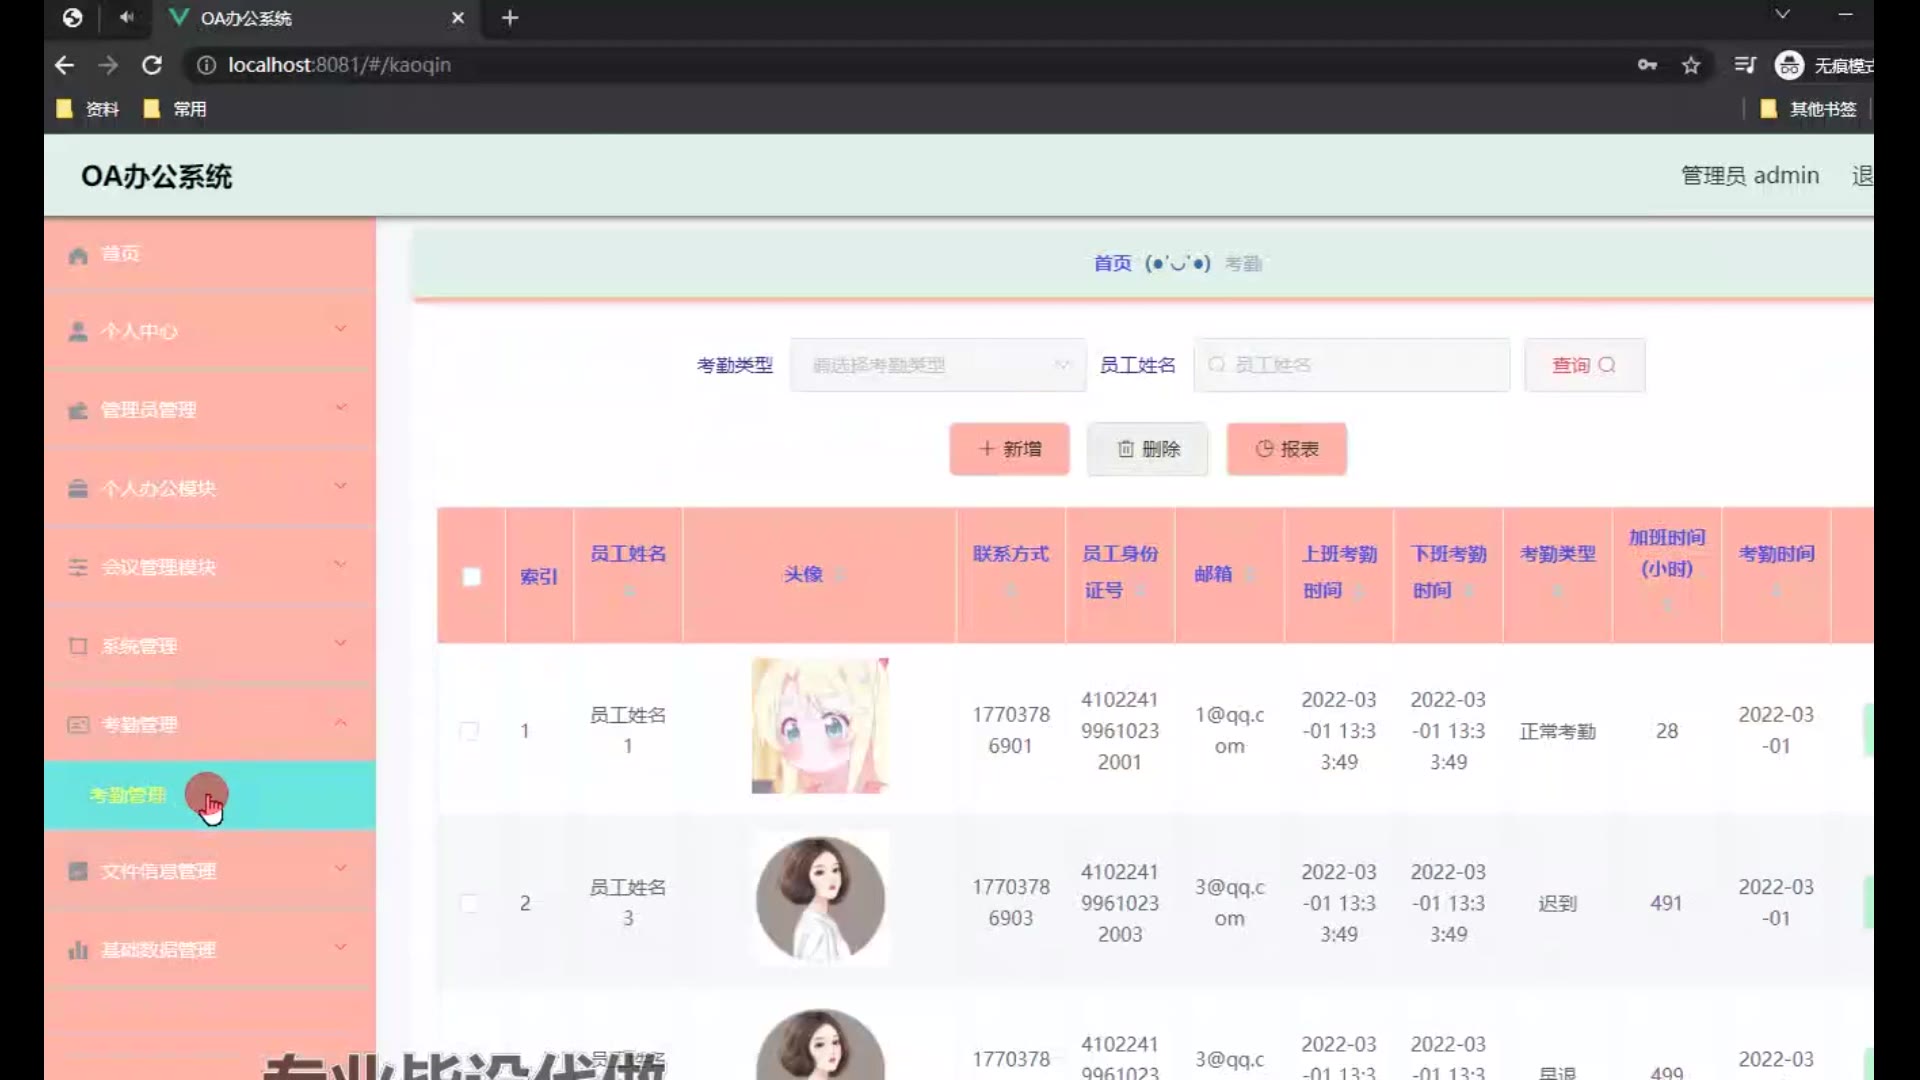Open the 资料 bookmarks folder
This screenshot has width=1920, height=1080.
click(x=88, y=109)
